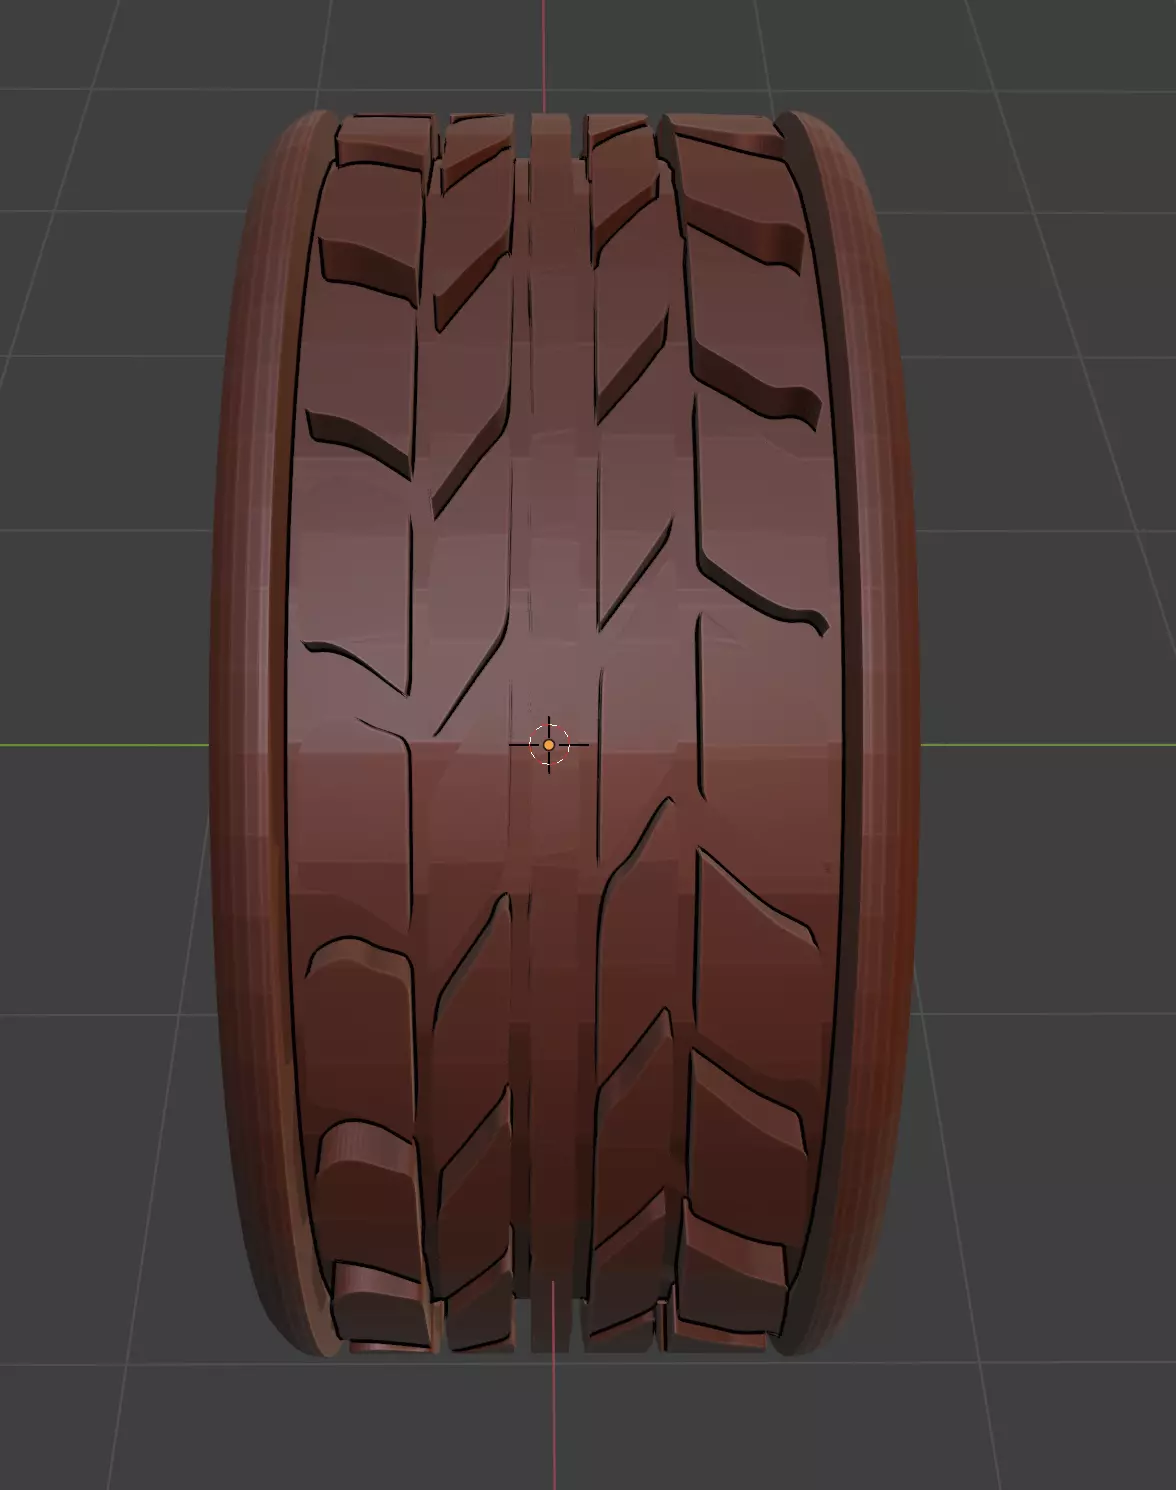Image resolution: width=1176 pixels, height=1490 pixels.
Task: Click the orange origin dot of the tire
Action: pyautogui.click(x=548, y=745)
